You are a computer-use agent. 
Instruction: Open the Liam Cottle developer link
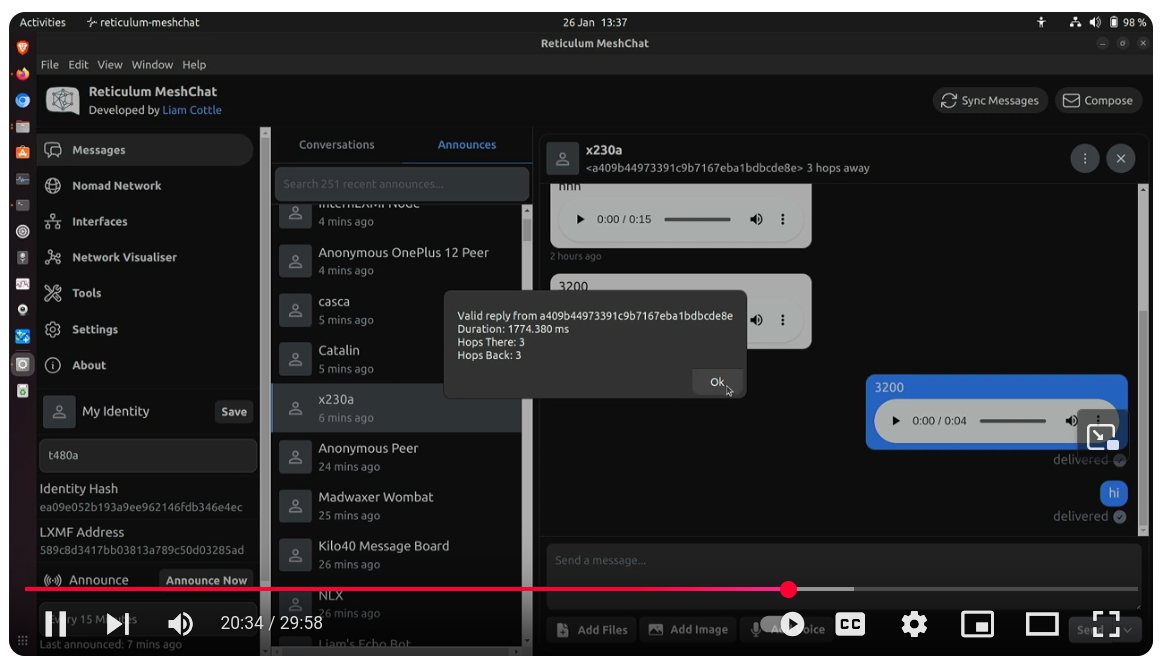pyautogui.click(x=192, y=110)
